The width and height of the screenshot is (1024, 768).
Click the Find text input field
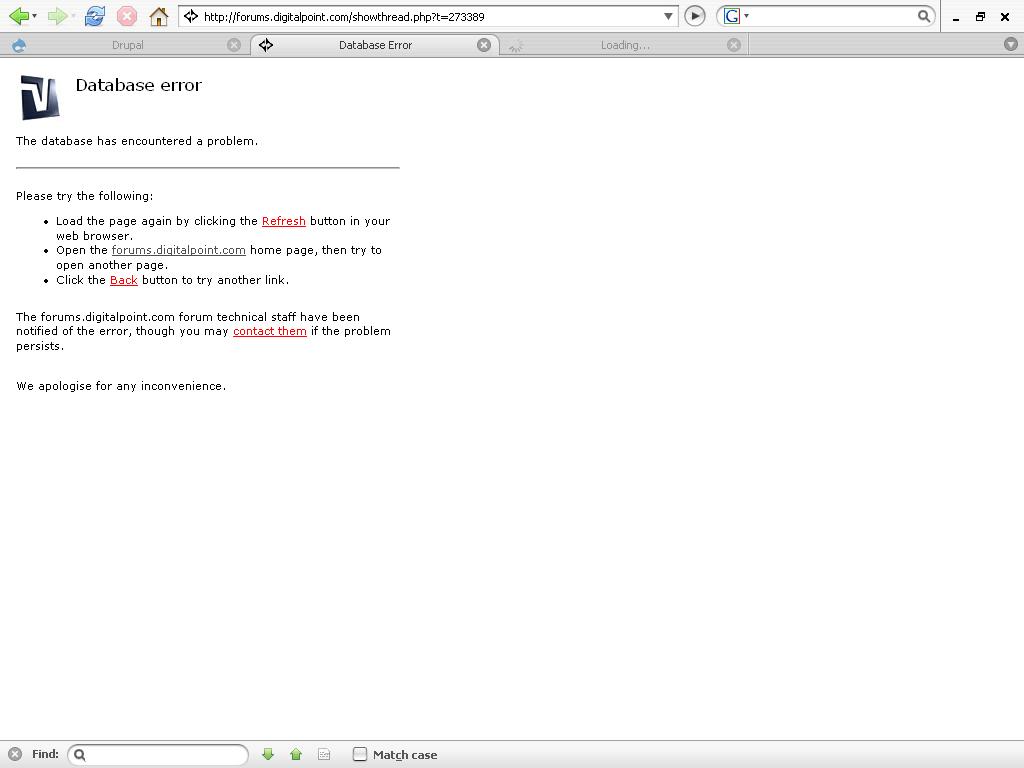point(158,754)
